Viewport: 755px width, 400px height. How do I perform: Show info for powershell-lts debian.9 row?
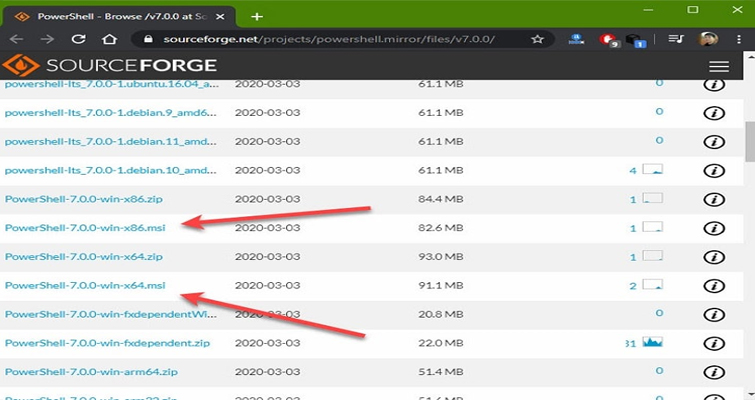[x=714, y=113]
